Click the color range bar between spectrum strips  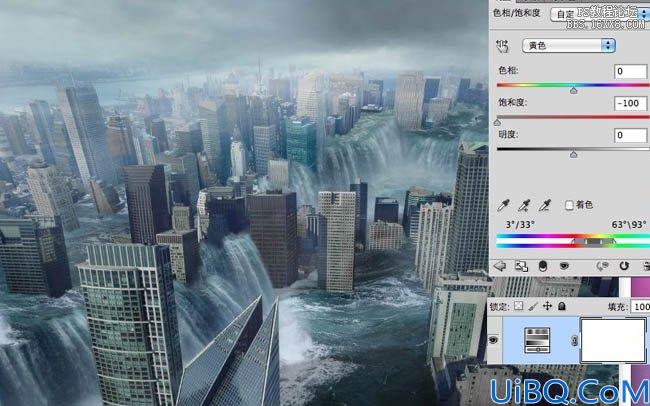coord(594,241)
